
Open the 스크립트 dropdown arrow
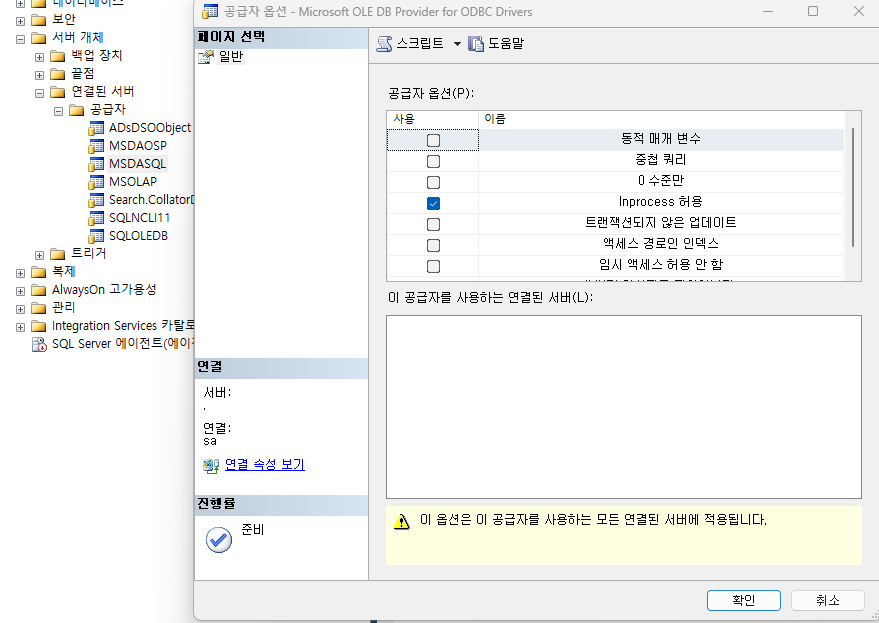(x=457, y=44)
